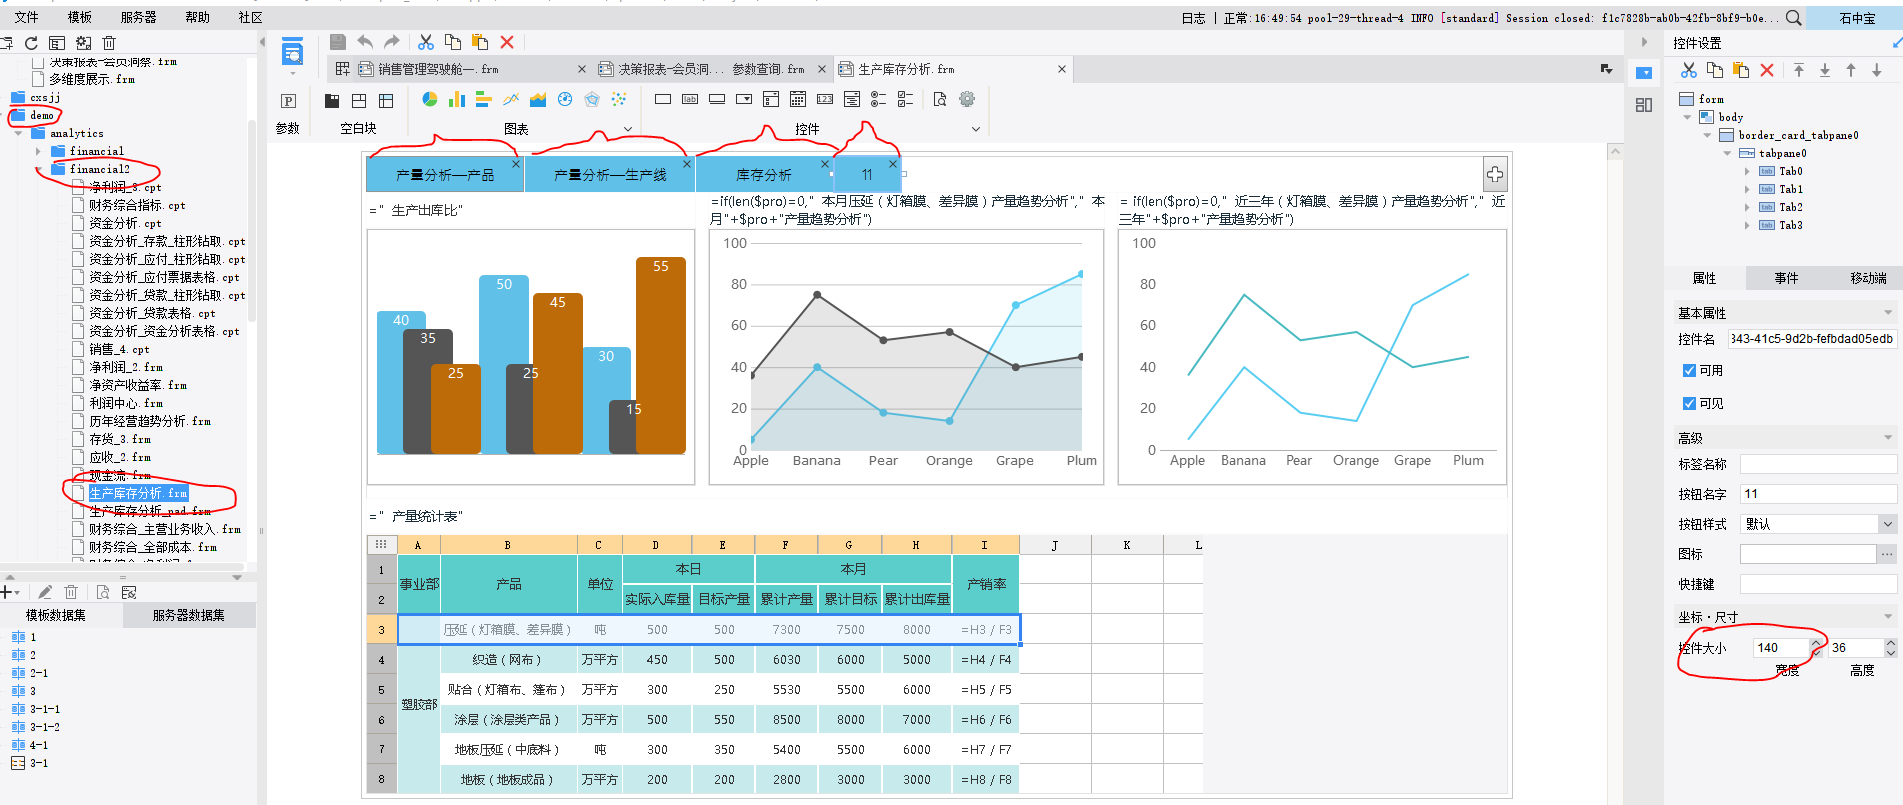1903x805 pixels.
Task: Open the search magnifier in title bar
Action: 1794,18
